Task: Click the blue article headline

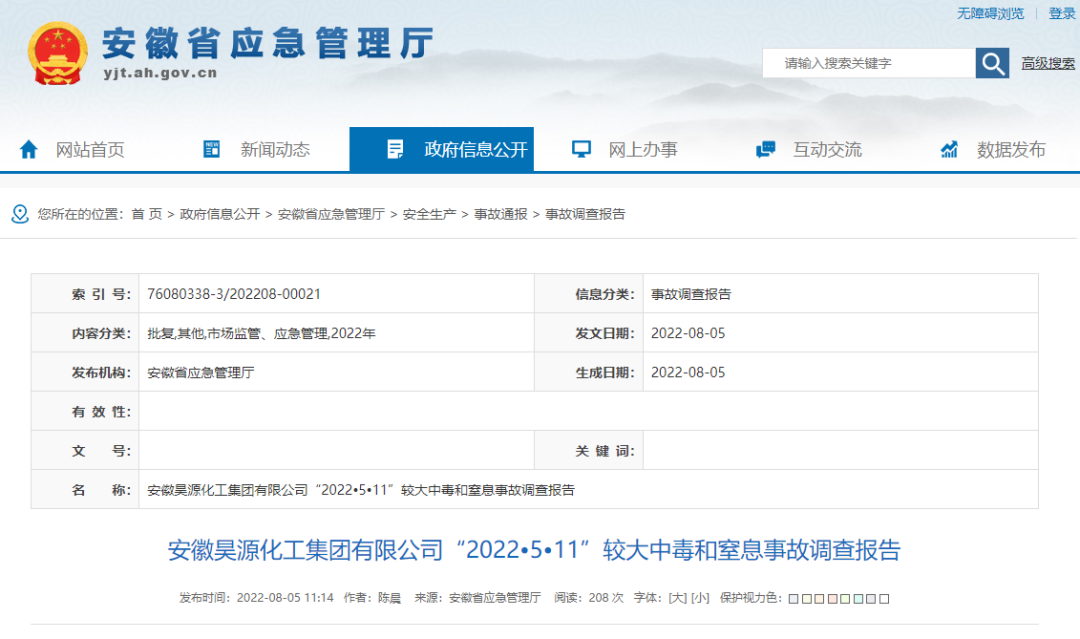Action: pyautogui.click(x=534, y=550)
